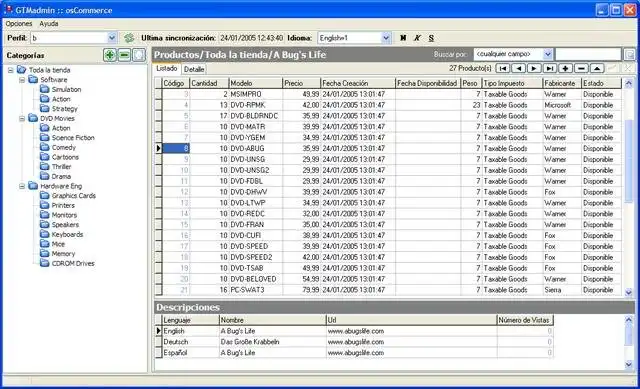The width and height of the screenshot is (640, 389).
Task: Click the Das Große Krabbeln name cell
Action: (272, 342)
